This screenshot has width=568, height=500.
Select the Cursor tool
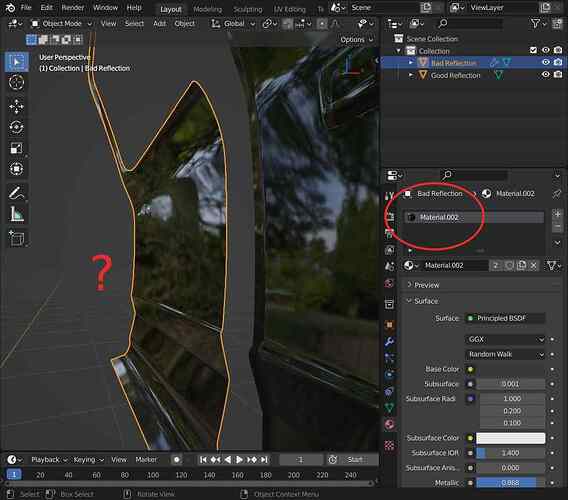coord(16,82)
